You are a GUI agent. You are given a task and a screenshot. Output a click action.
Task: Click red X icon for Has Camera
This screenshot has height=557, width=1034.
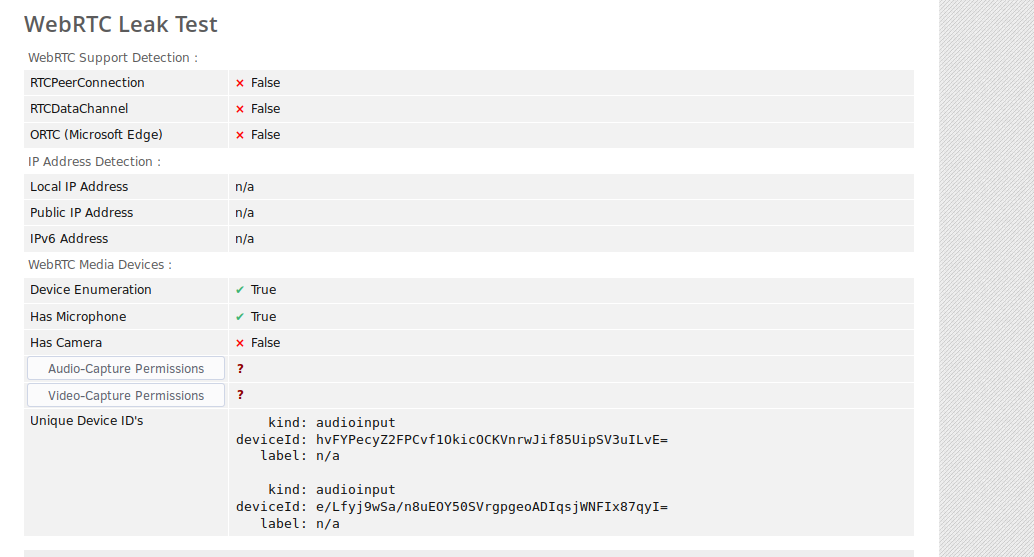pyautogui.click(x=240, y=343)
